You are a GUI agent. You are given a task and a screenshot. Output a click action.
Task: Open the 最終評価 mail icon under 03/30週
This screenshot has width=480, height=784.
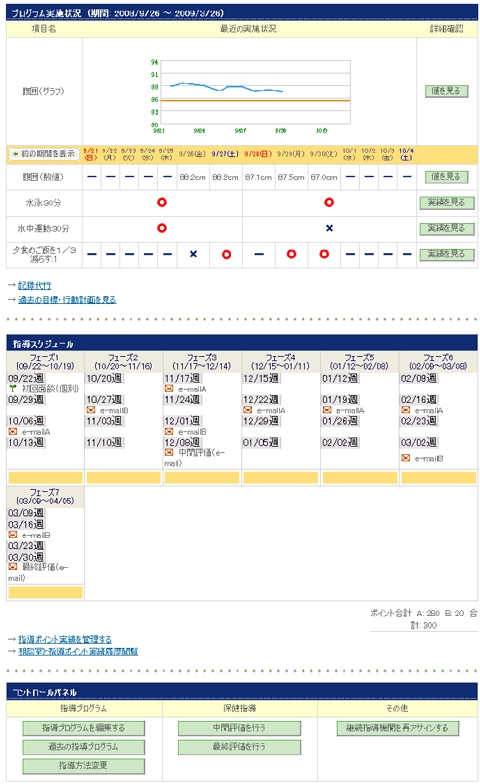click(x=12, y=566)
